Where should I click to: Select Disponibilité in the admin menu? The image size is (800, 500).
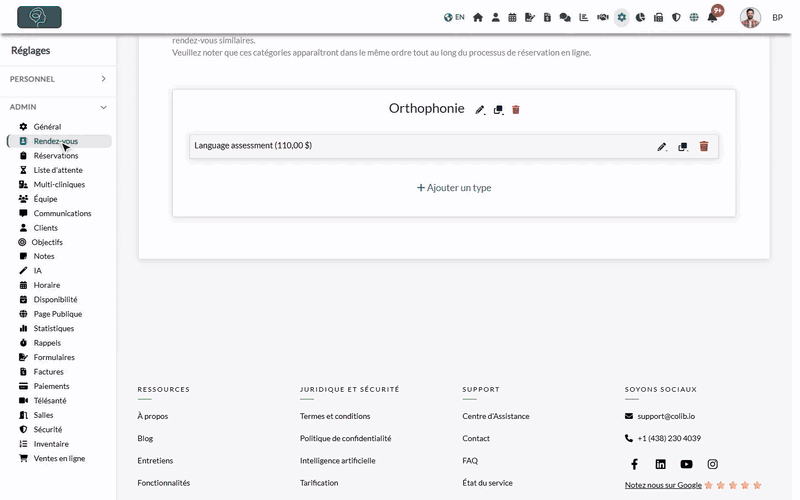[x=55, y=299]
